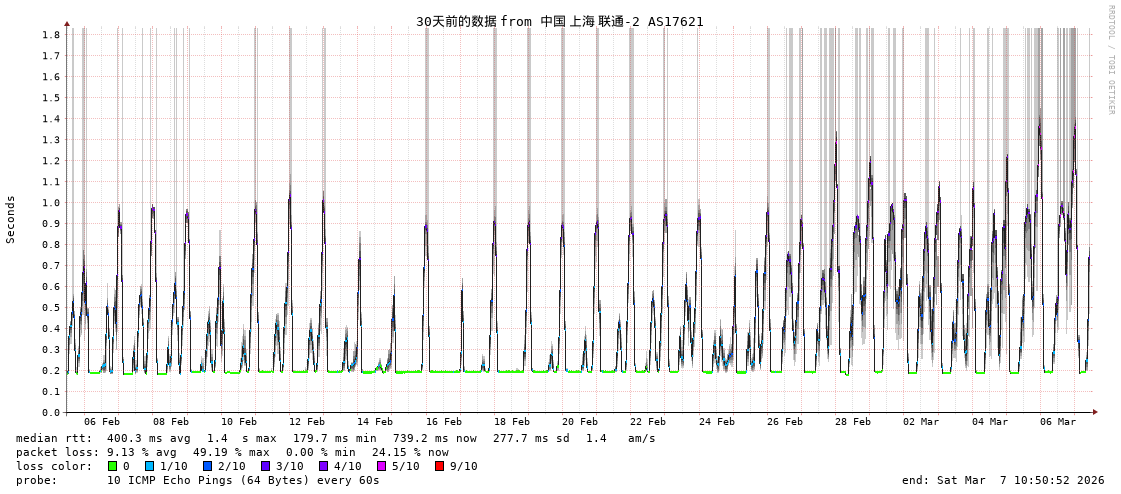
Task: Click the vertical Seconds axis label
Action: tap(11, 219)
